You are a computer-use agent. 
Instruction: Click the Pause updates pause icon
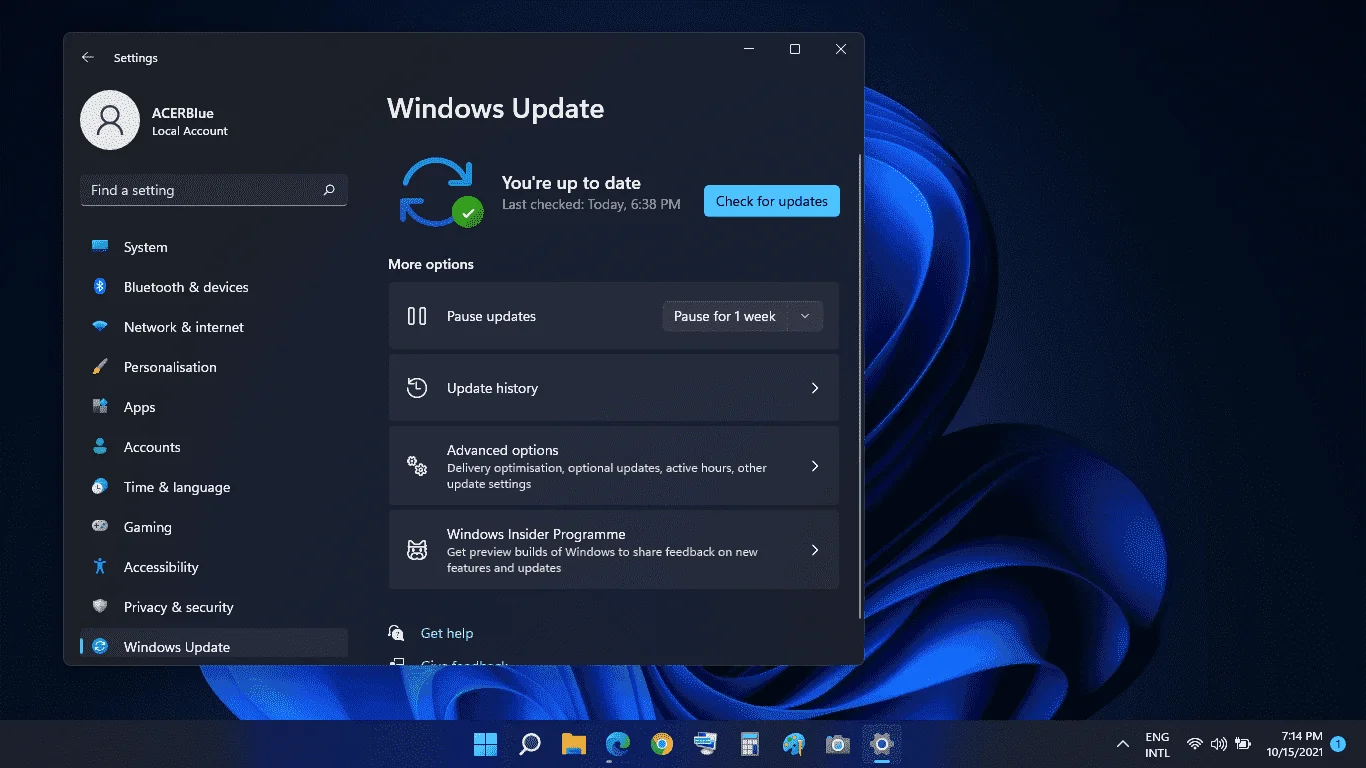417,316
